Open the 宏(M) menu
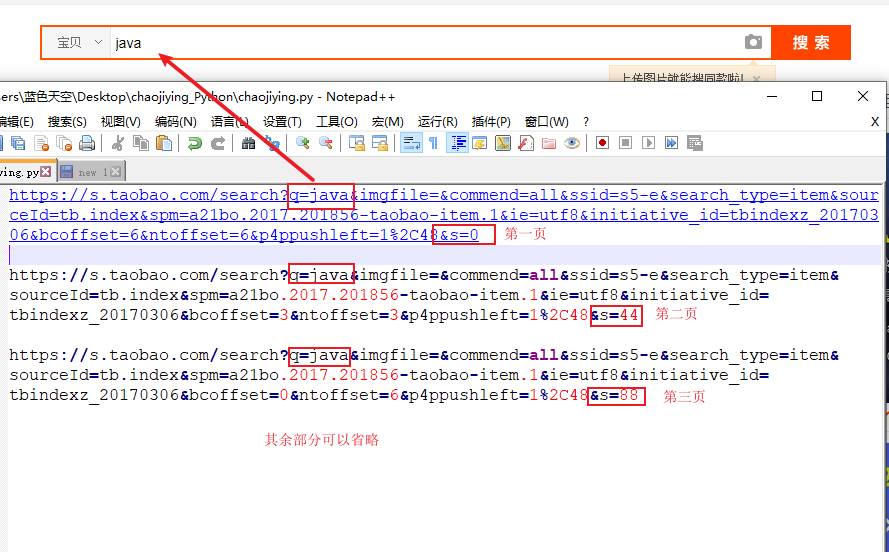 [388, 122]
